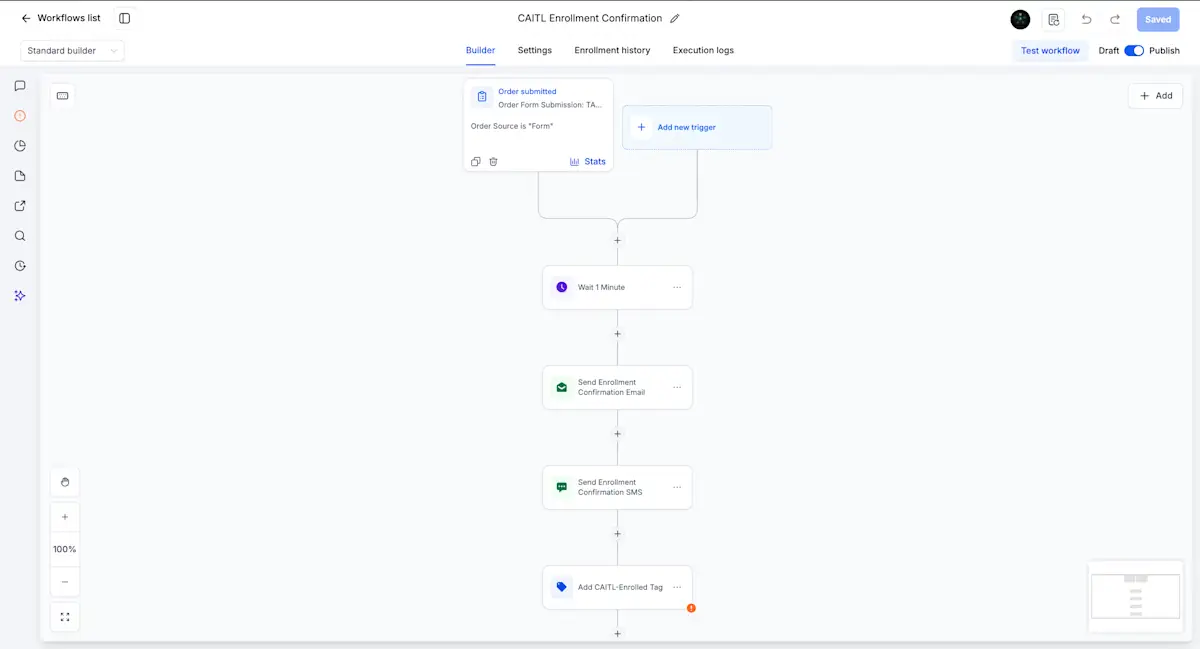
Task: Click the Order submitted clipboard icon
Action: (x=482, y=97)
